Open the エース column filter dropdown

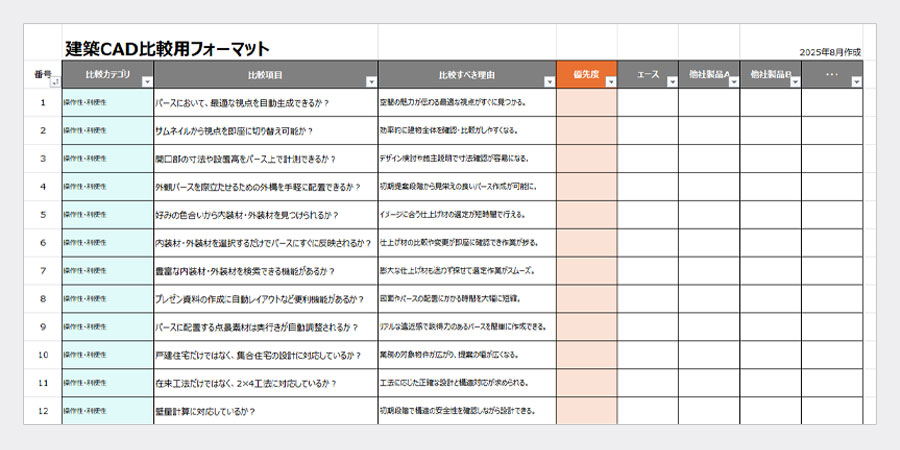[x=672, y=82]
